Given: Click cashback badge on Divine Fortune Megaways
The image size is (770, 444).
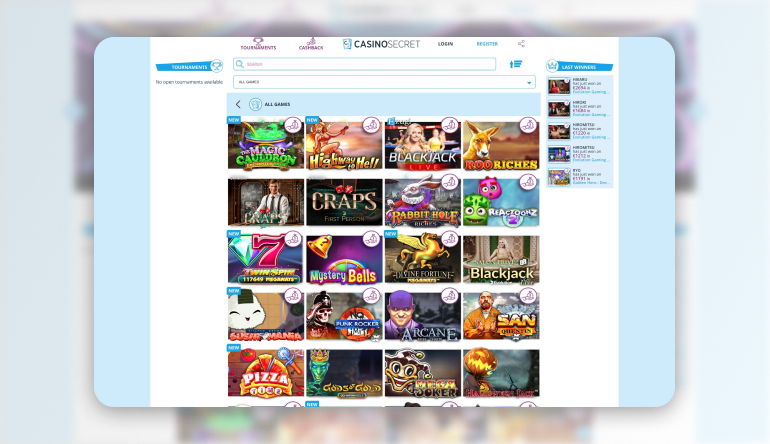Looking at the screenshot, I should 450,239.
